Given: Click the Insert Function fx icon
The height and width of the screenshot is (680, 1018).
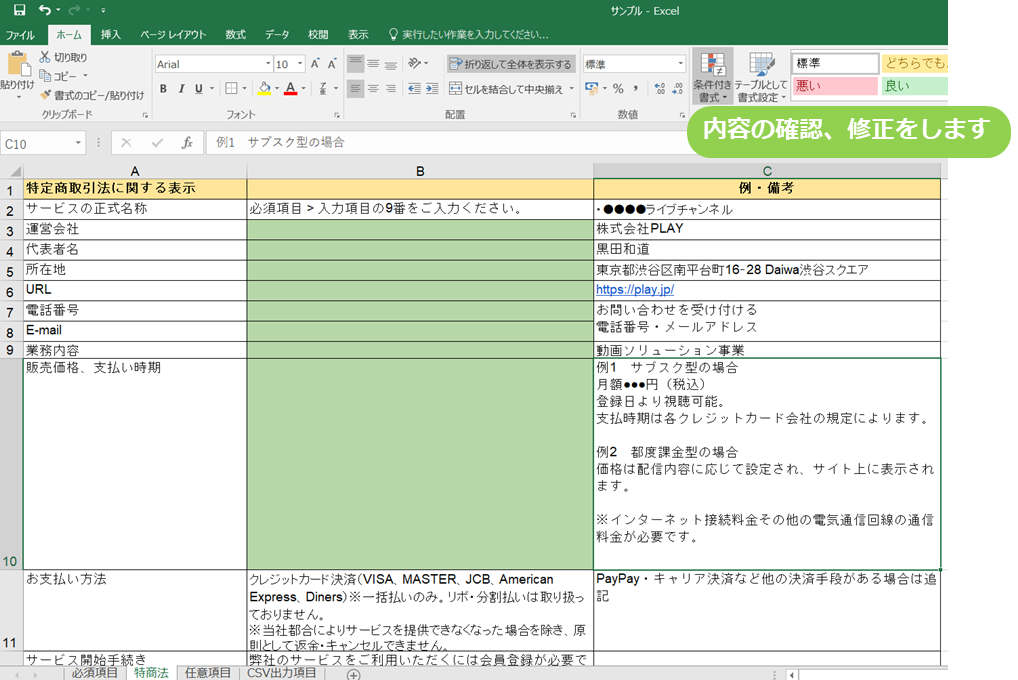Looking at the screenshot, I should click(x=187, y=143).
